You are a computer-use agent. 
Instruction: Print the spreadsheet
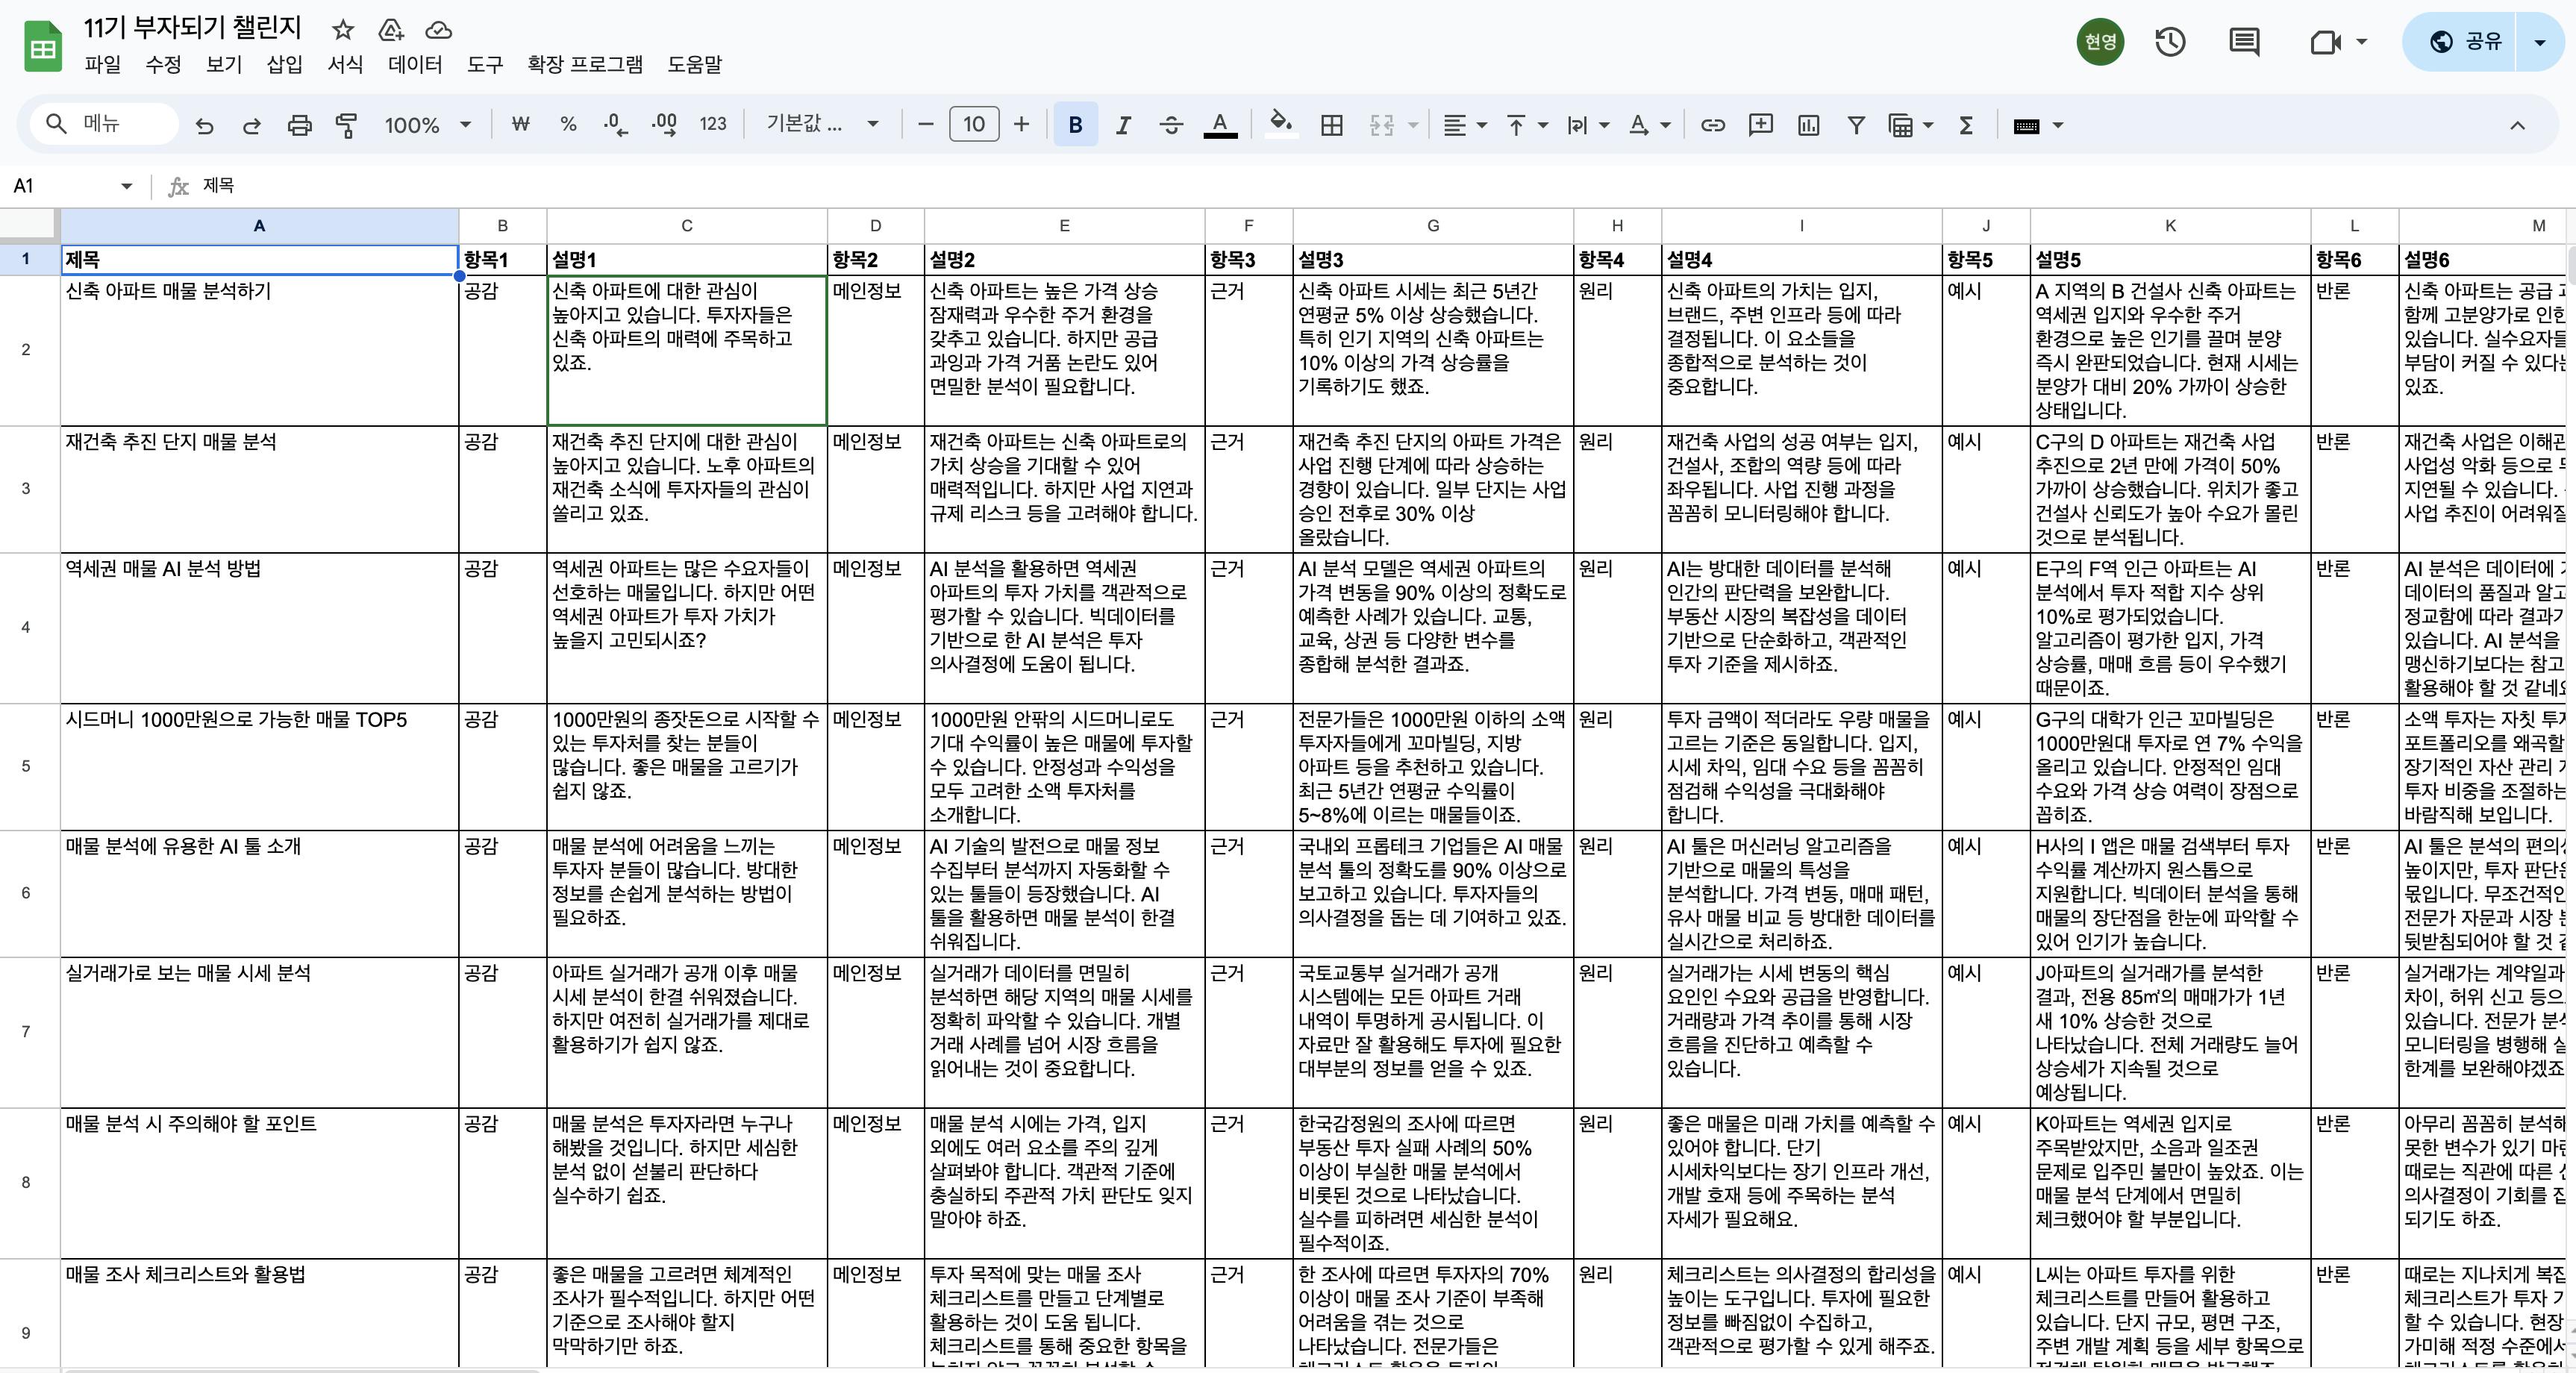[299, 125]
